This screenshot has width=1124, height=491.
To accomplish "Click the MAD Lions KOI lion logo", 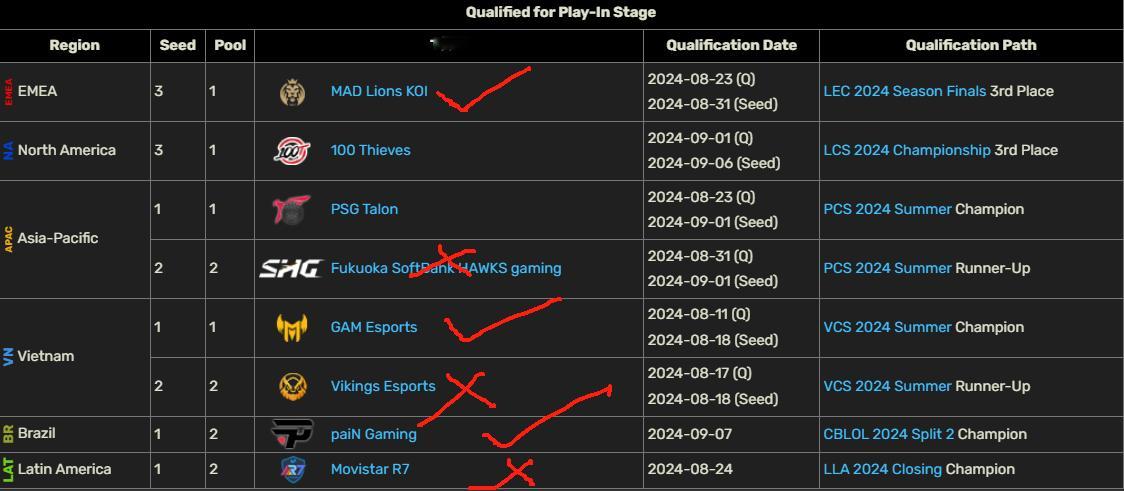I will pos(292,92).
